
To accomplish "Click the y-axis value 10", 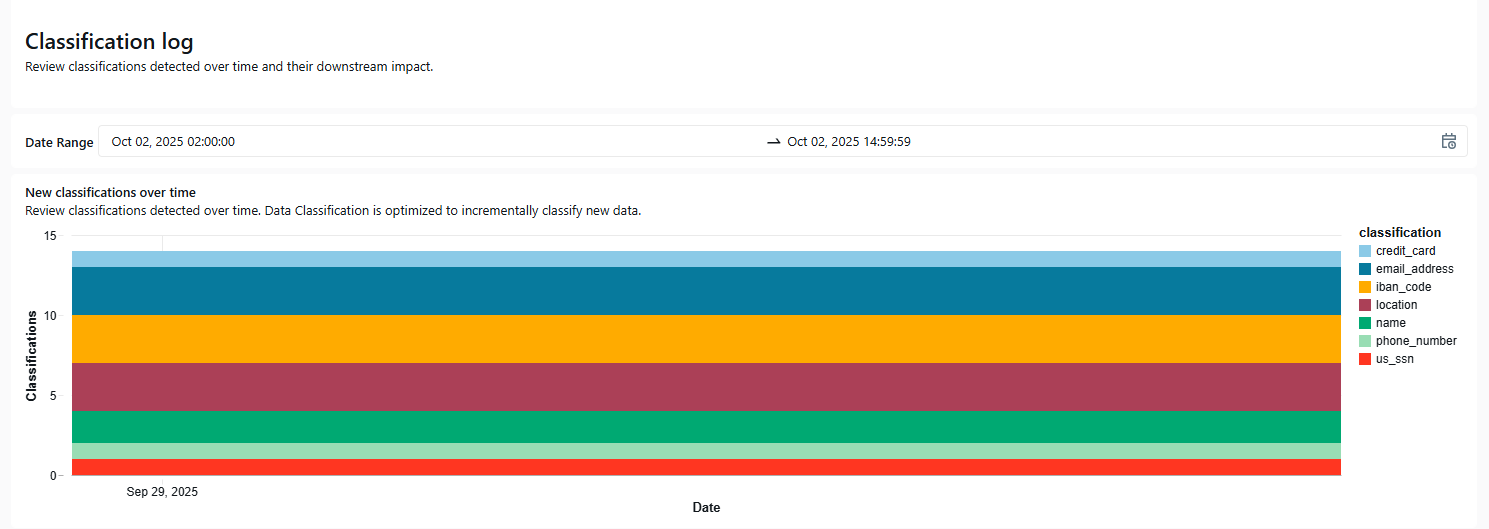I will click(x=51, y=315).
